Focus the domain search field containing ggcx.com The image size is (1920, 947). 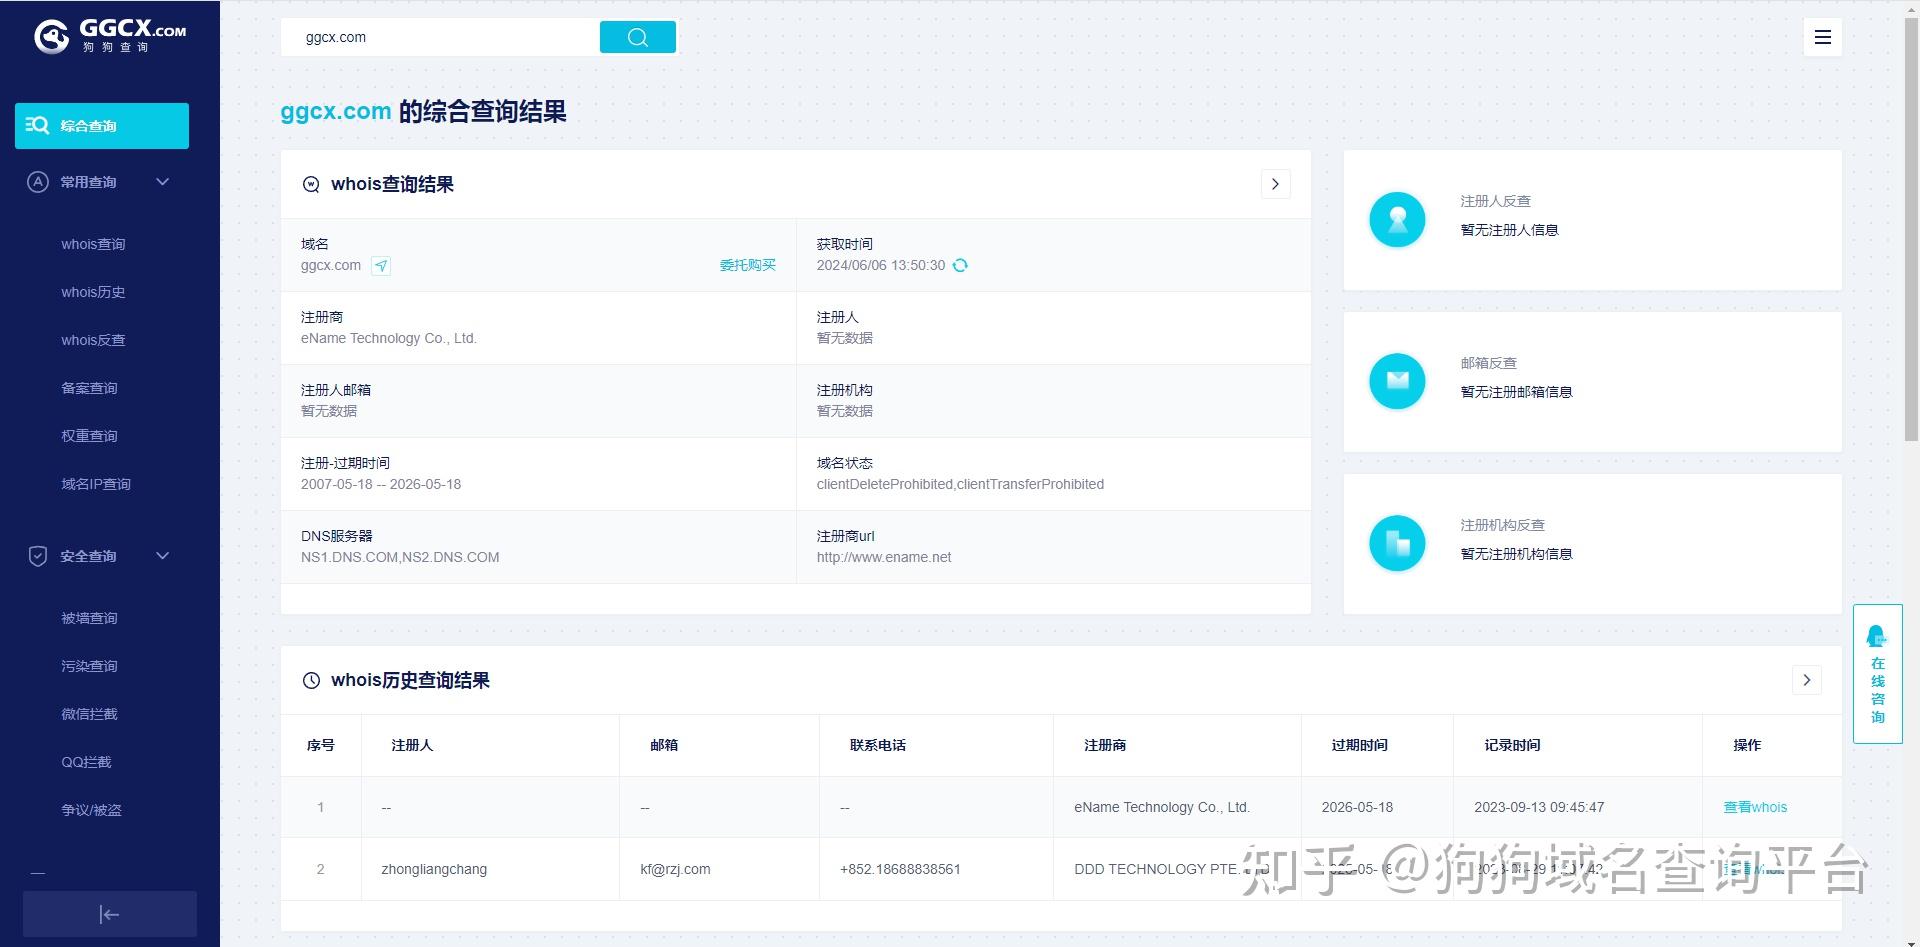click(x=440, y=37)
